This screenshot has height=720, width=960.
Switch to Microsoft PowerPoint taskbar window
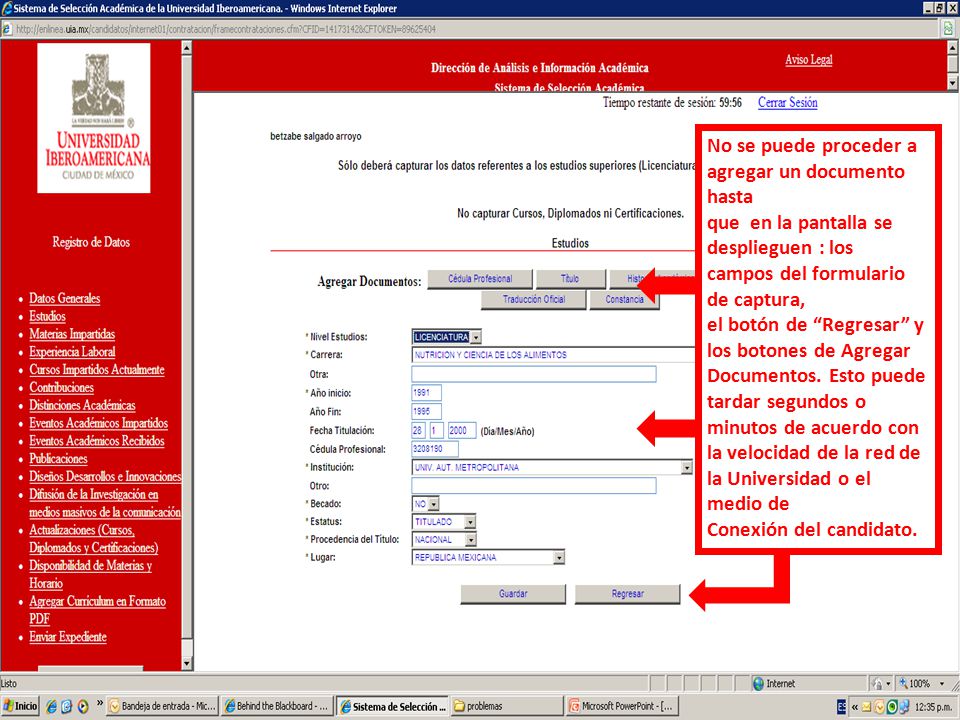(x=623, y=706)
